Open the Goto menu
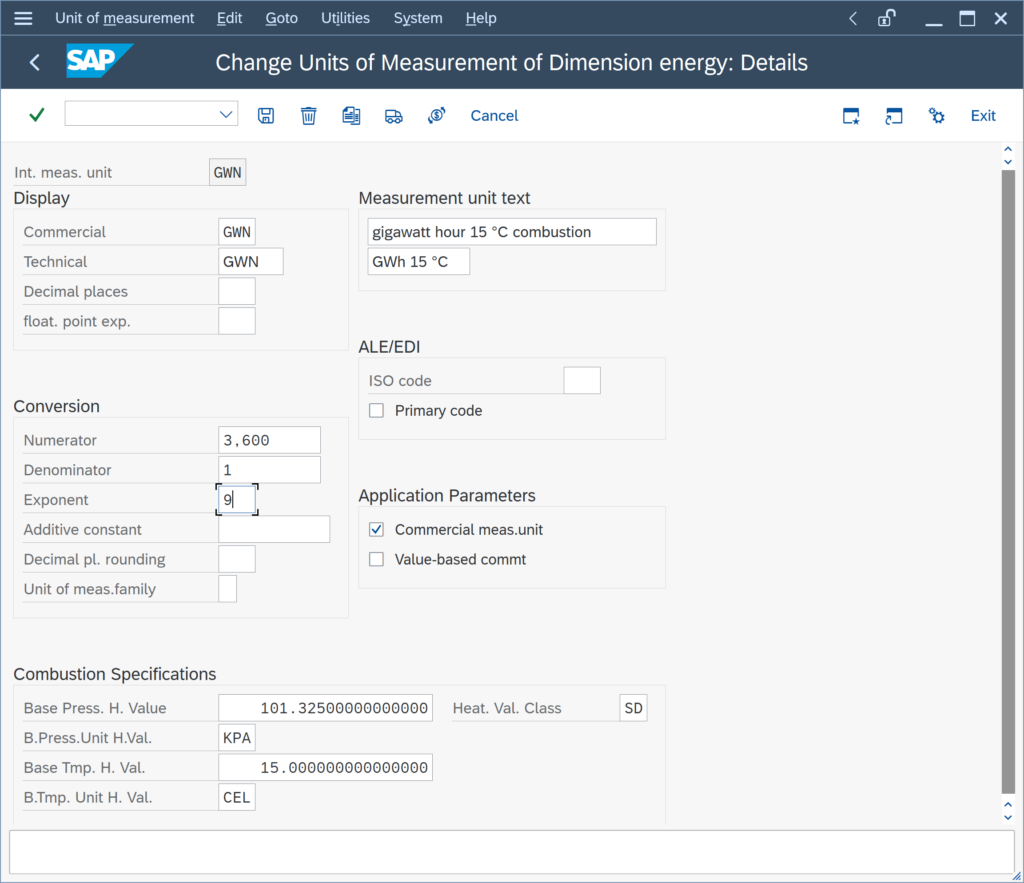This screenshot has height=883, width=1024. pyautogui.click(x=281, y=18)
